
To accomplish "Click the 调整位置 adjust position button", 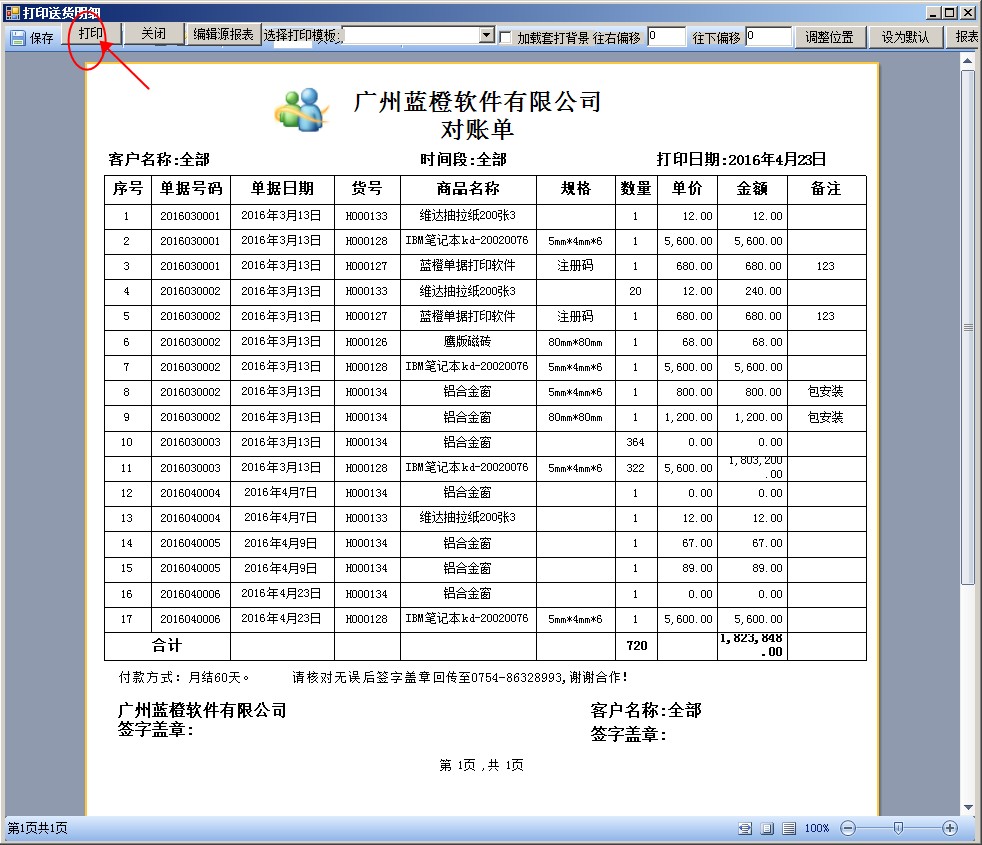I will point(829,37).
